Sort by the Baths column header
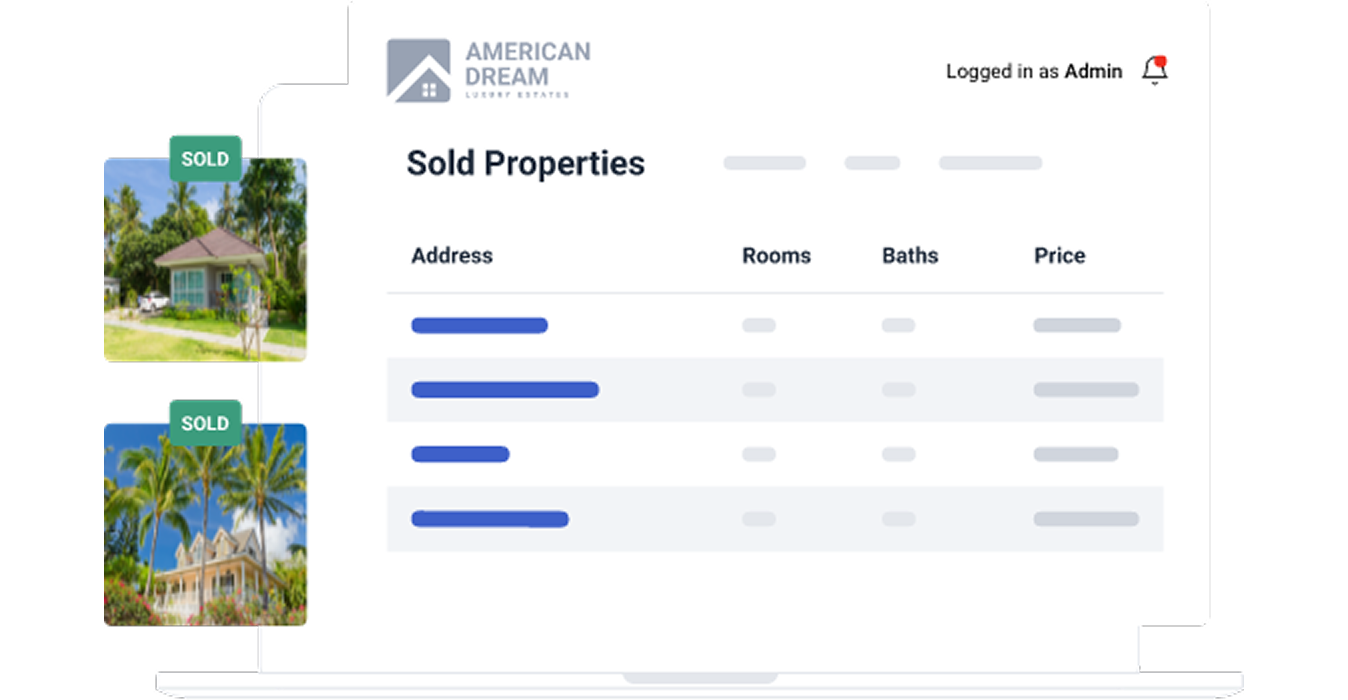This screenshot has width=1348, height=700. (x=910, y=256)
